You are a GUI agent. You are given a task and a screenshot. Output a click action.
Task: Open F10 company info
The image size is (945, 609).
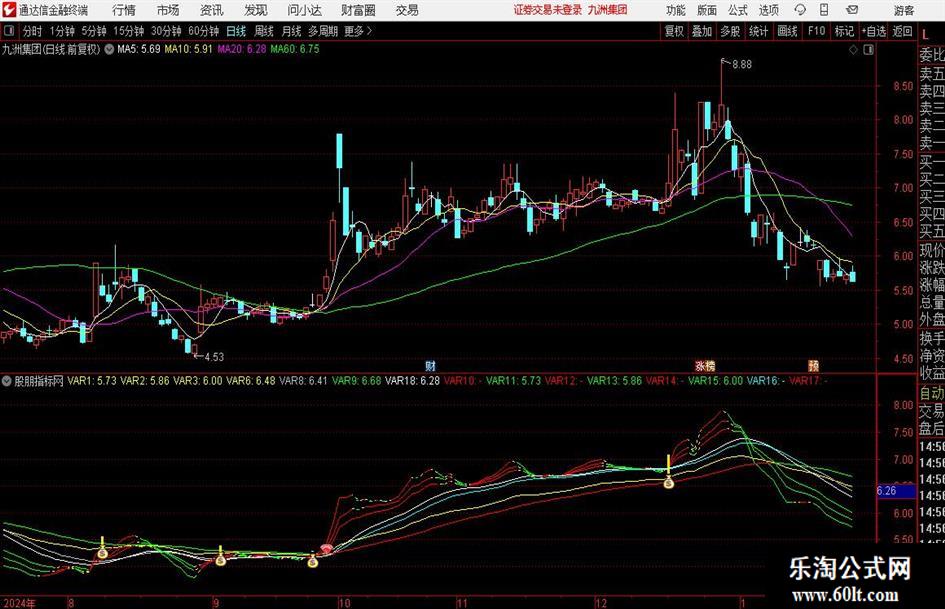click(x=817, y=31)
